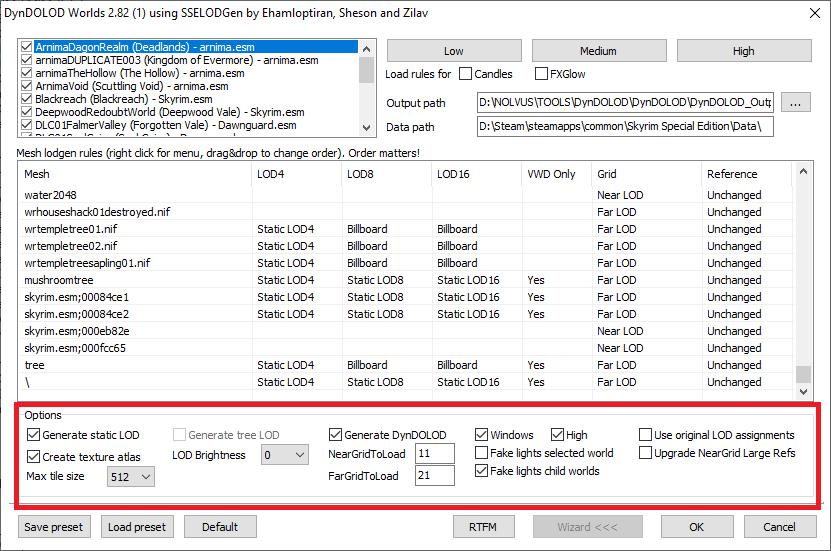Disable Fake lights child worlds
831x551 pixels.
481,470
